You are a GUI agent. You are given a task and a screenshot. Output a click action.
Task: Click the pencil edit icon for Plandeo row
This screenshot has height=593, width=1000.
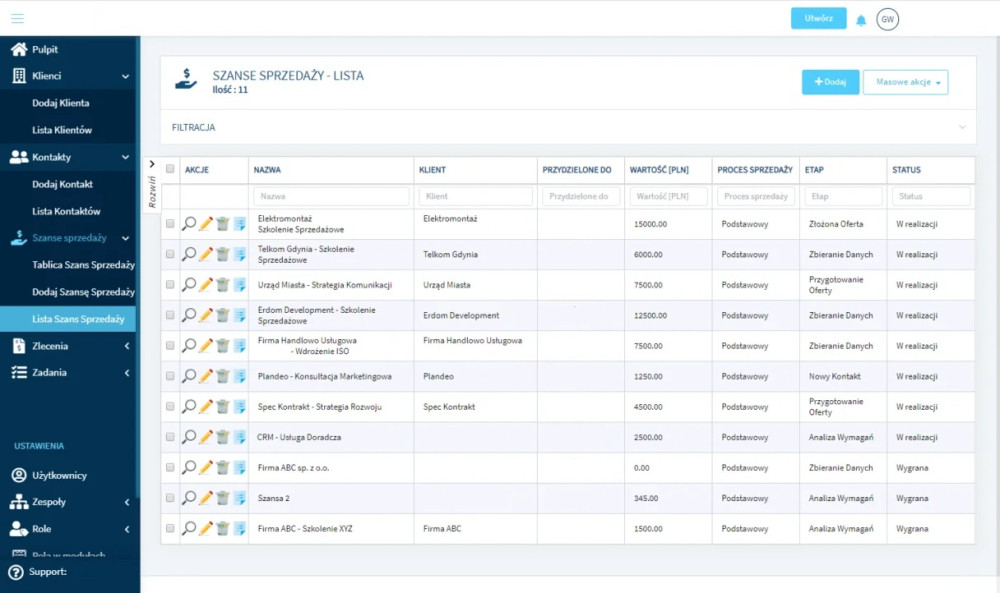tap(206, 376)
